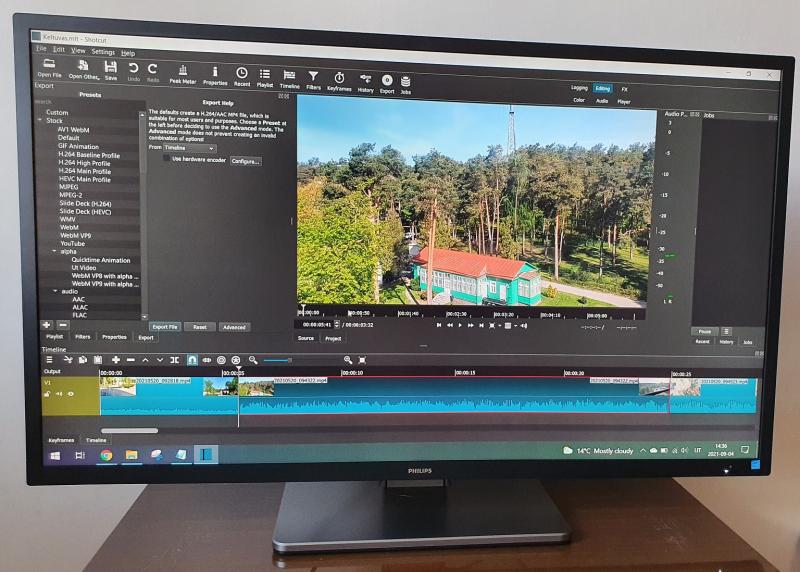Select the YouTube export preset
Viewport: 800px width, 572px height.
point(73,243)
